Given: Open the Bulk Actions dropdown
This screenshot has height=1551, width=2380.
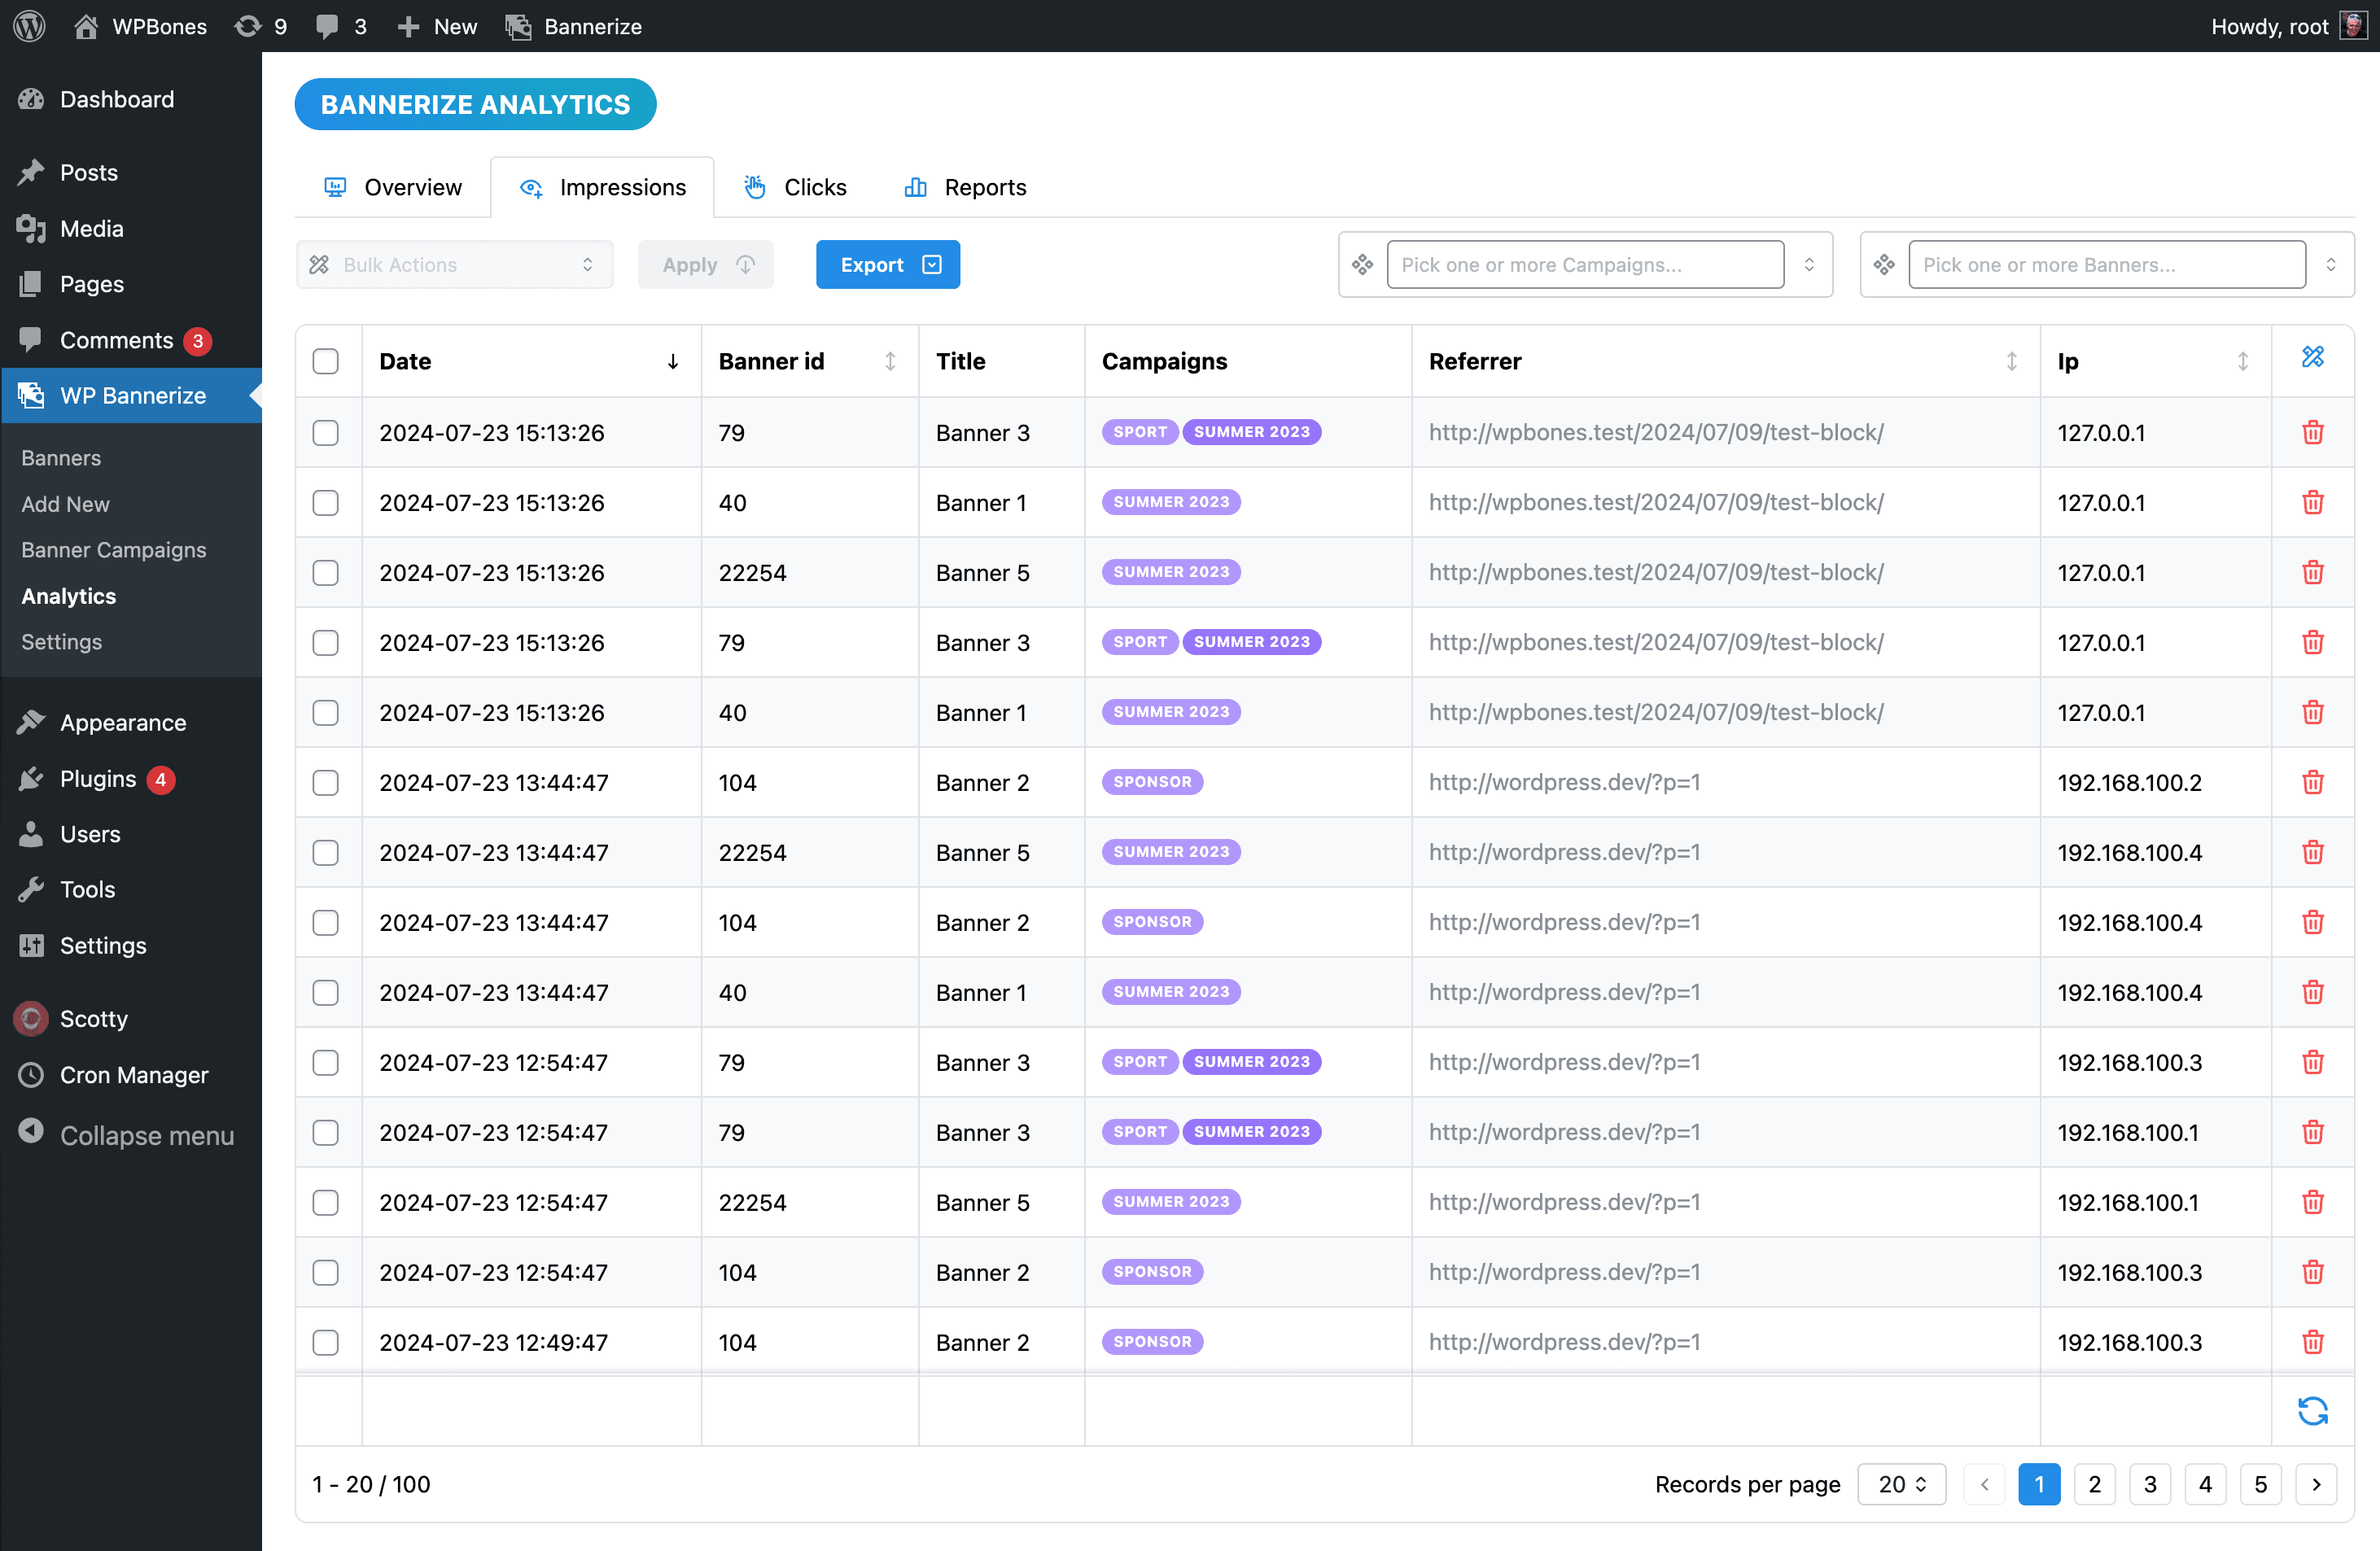Looking at the screenshot, I should click(455, 265).
